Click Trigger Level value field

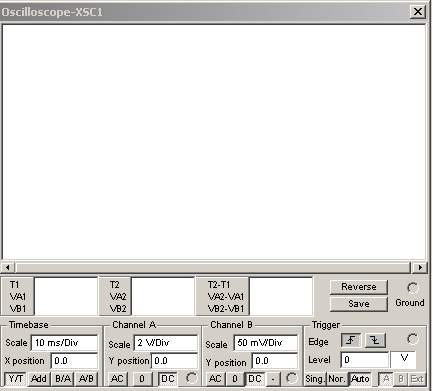click(x=365, y=360)
